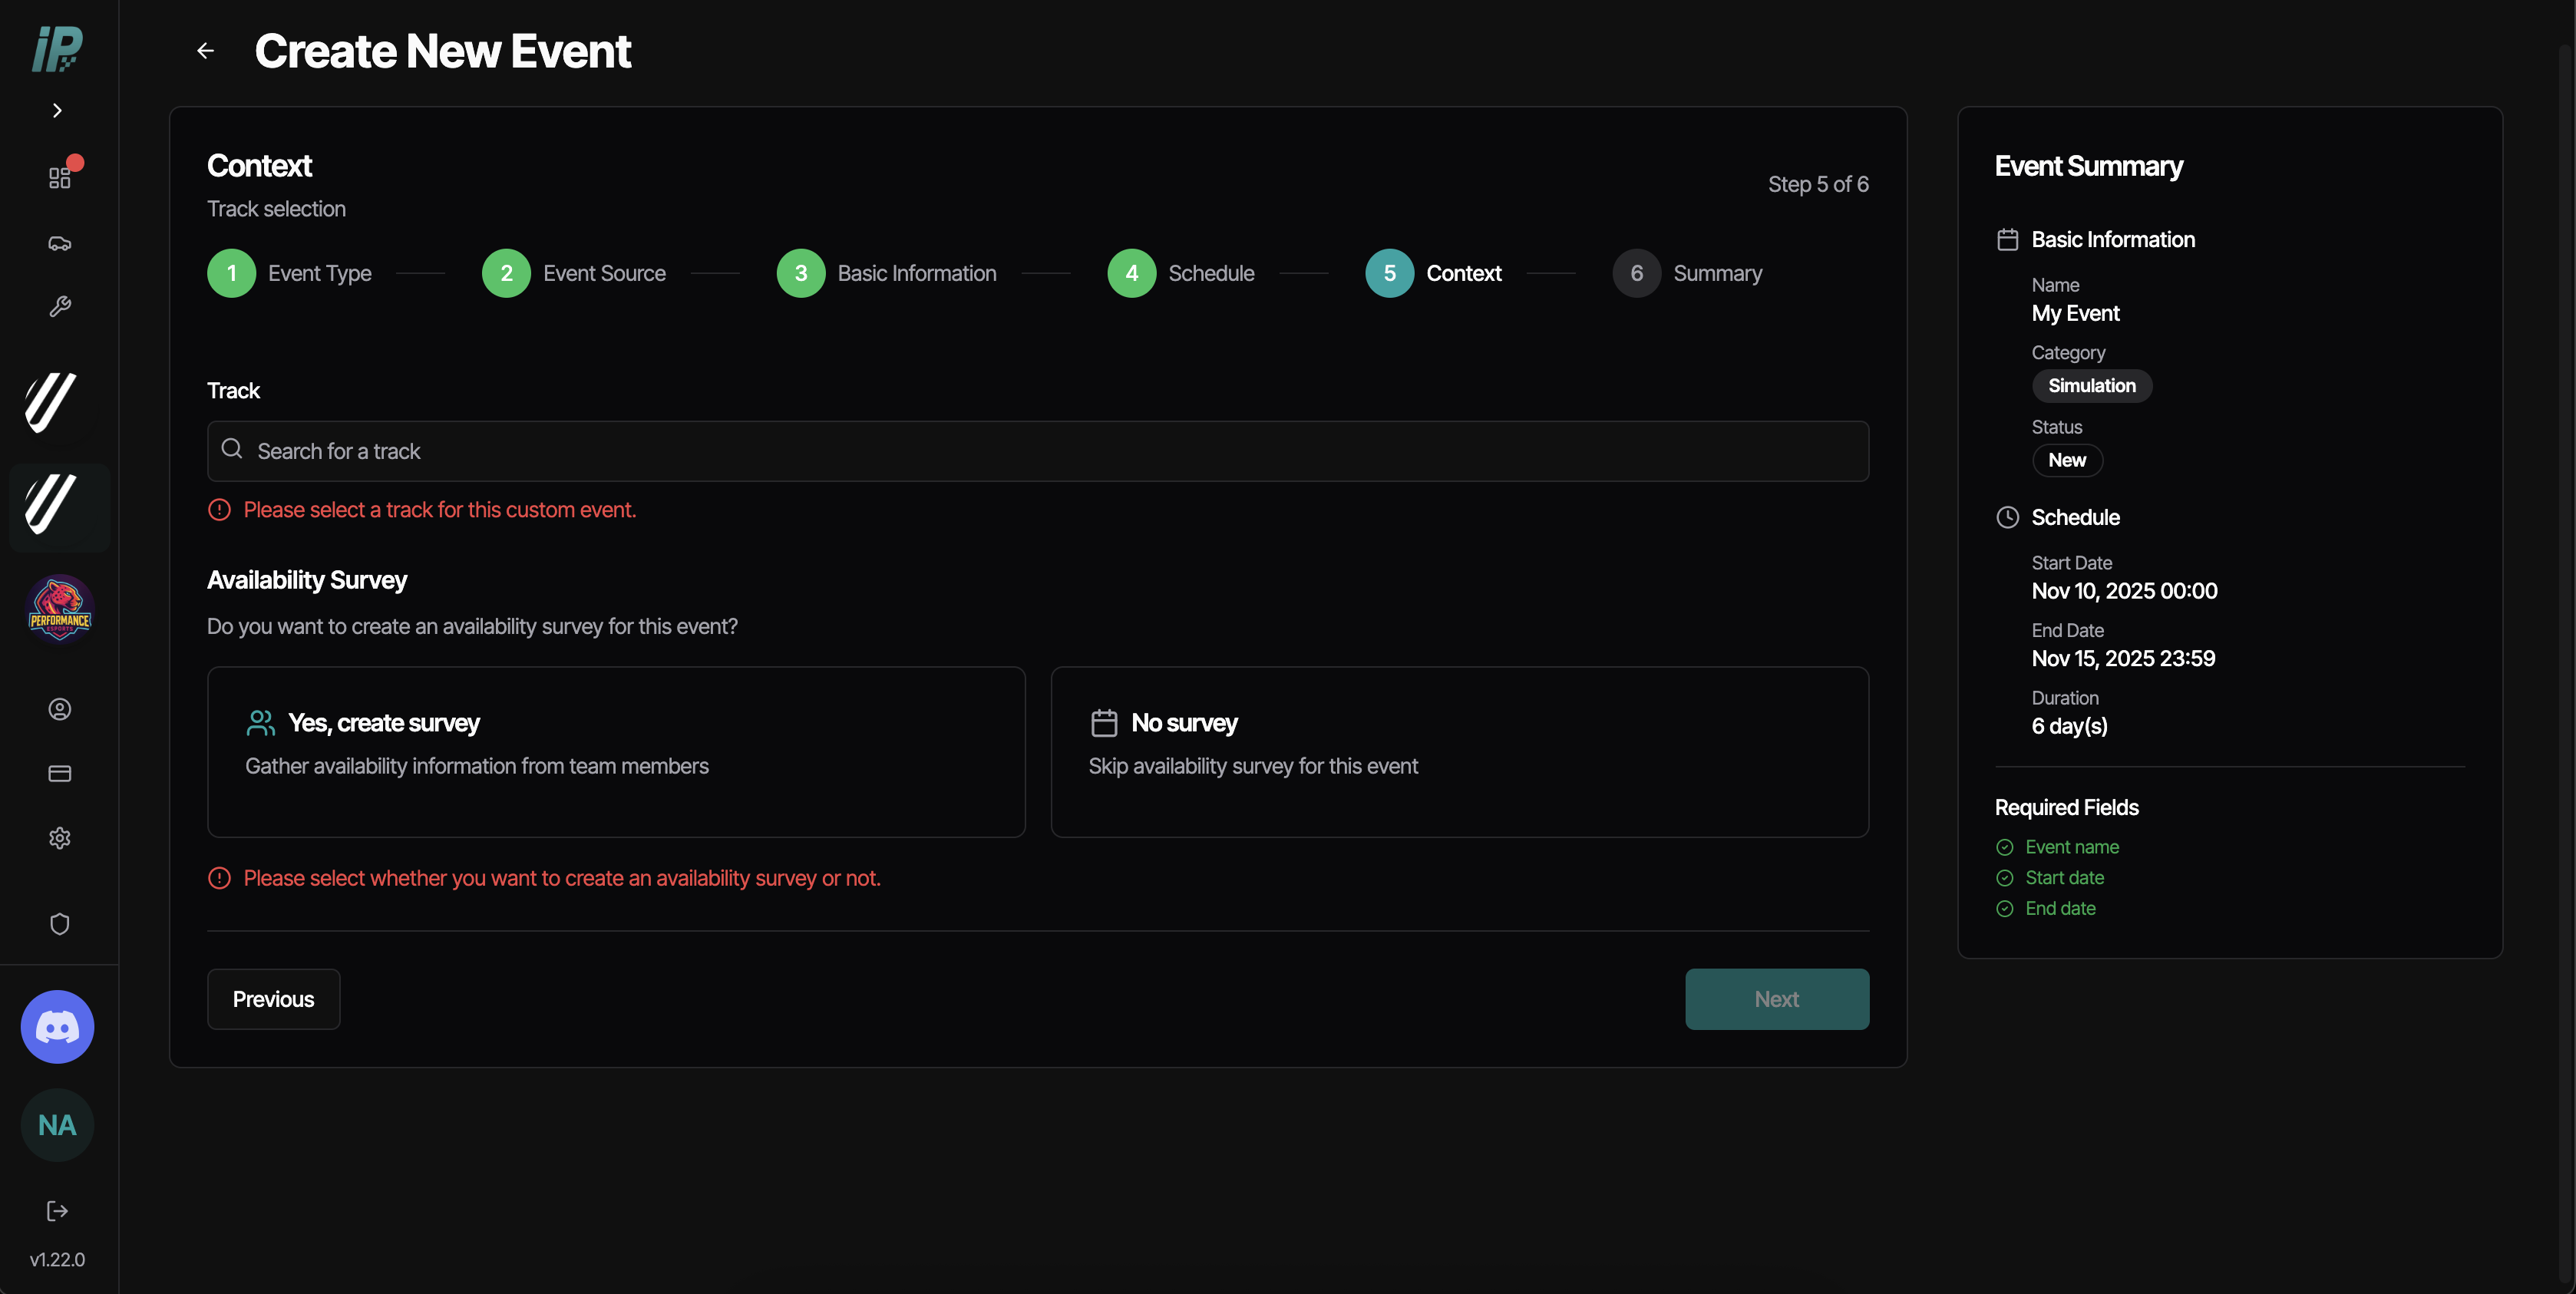This screenshot has height=1294, width=2576.
Task: Click the New status badge
Action: [2067, 460]
